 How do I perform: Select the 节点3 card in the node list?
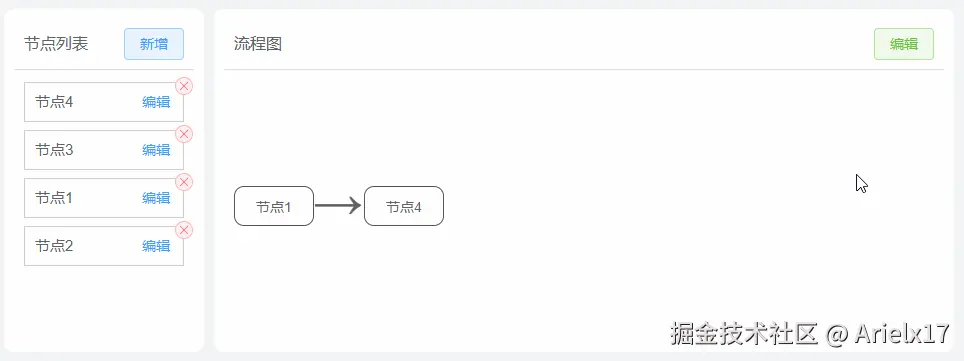click(x=104, y=150)
